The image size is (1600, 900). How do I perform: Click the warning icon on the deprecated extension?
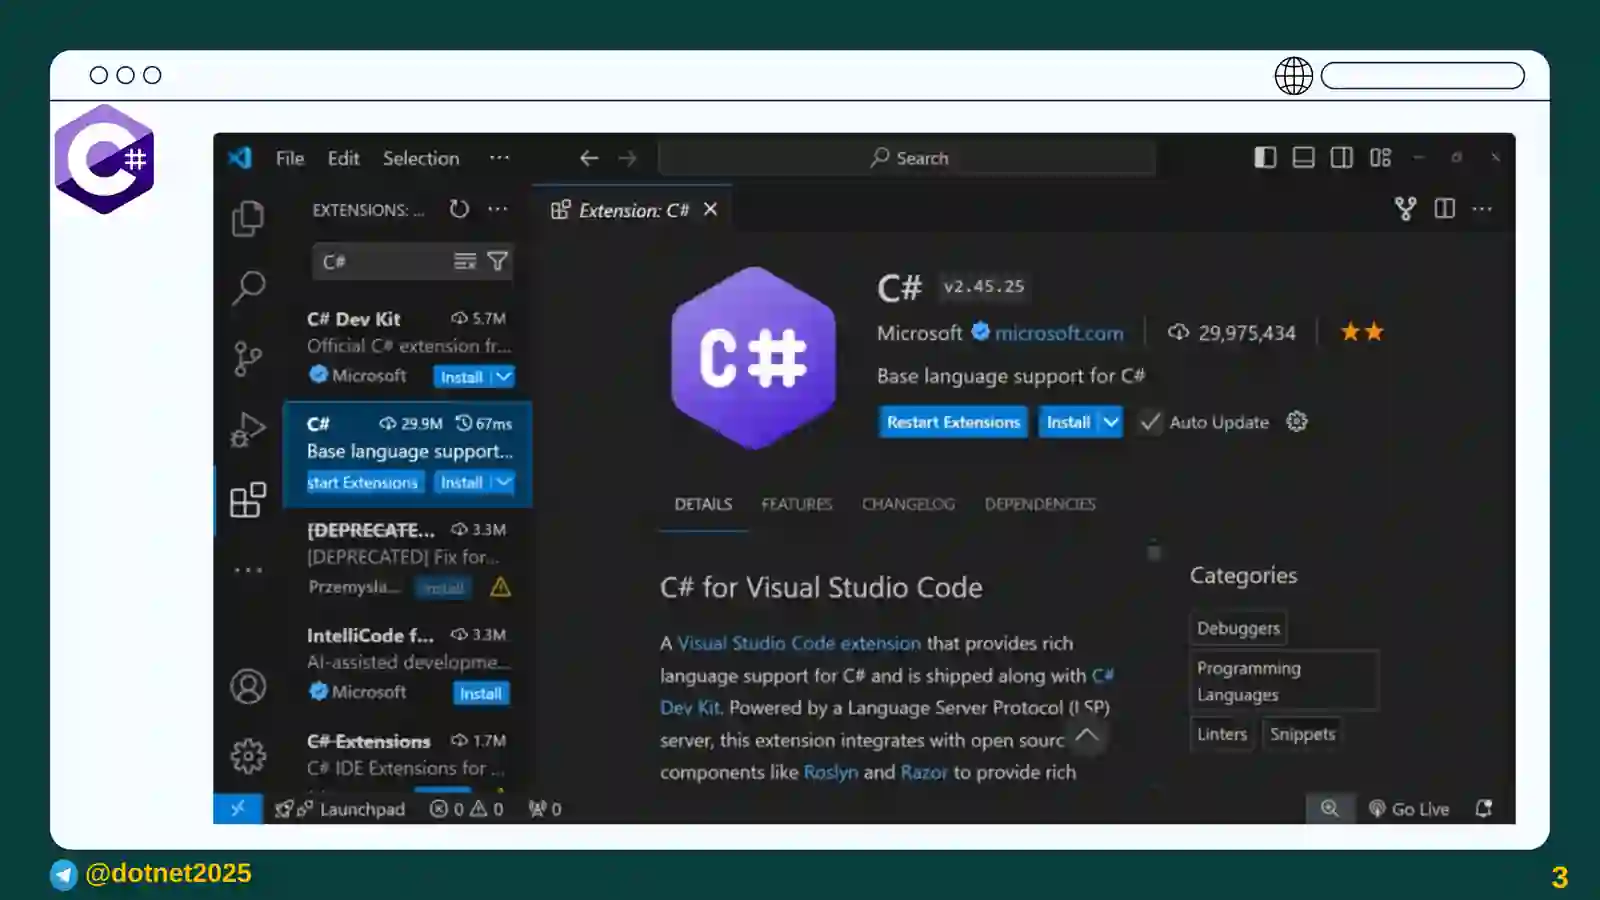501,587
